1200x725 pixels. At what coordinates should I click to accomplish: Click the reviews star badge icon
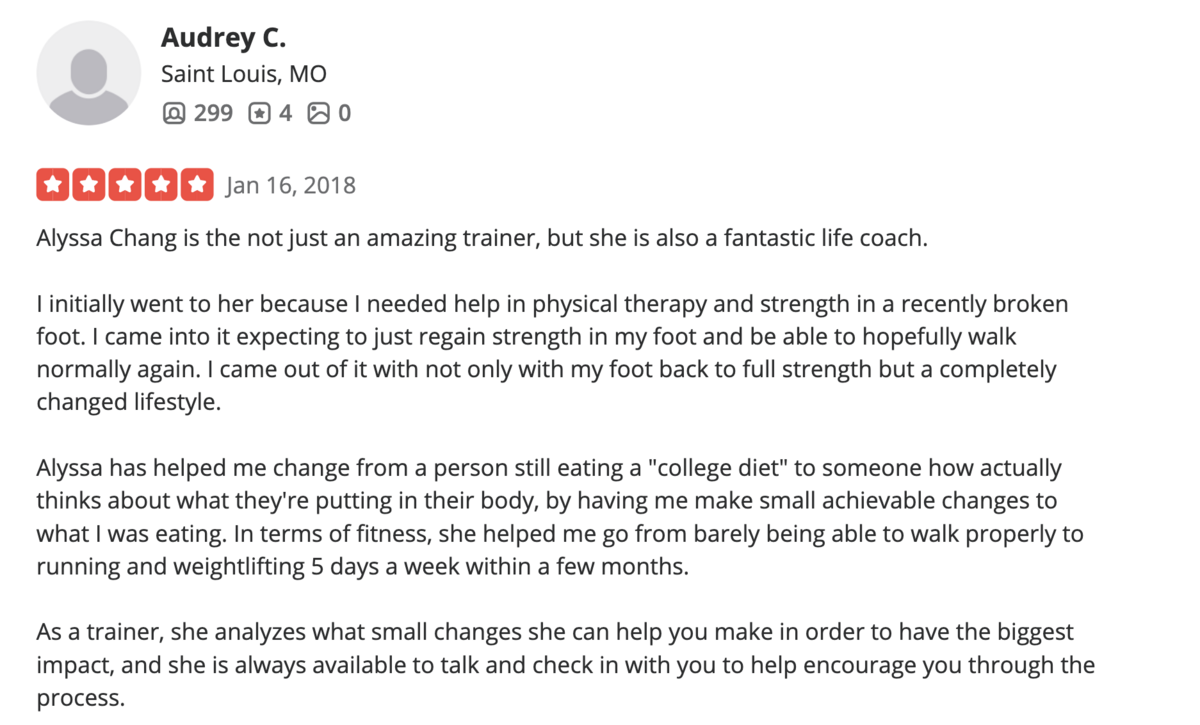(259, 113)
